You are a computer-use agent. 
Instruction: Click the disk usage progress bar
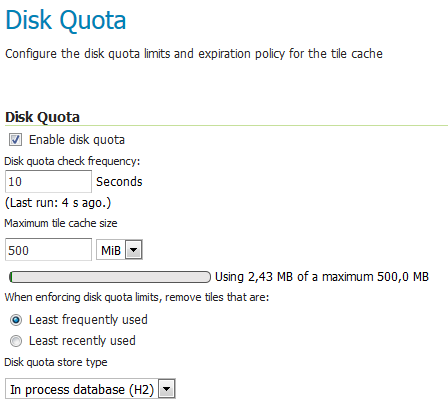(110, 277)
